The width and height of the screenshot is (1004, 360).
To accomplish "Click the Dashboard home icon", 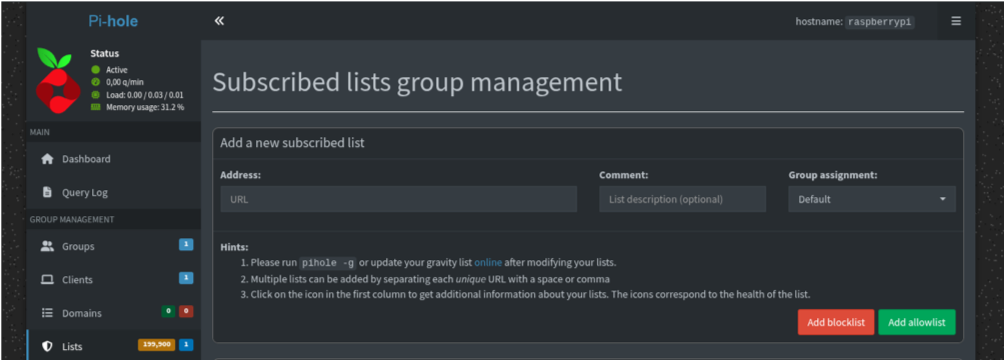I will click(x=47, y=159).
